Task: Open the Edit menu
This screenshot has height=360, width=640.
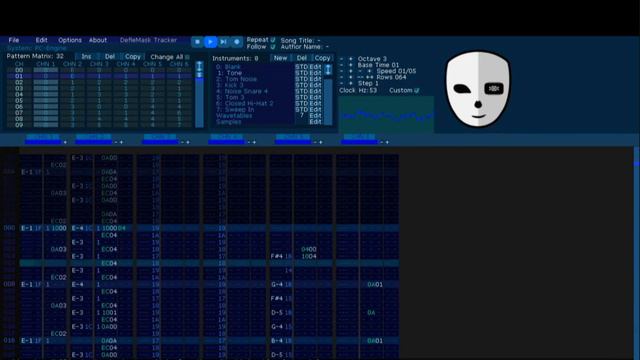Action: (x=41, y=40)
